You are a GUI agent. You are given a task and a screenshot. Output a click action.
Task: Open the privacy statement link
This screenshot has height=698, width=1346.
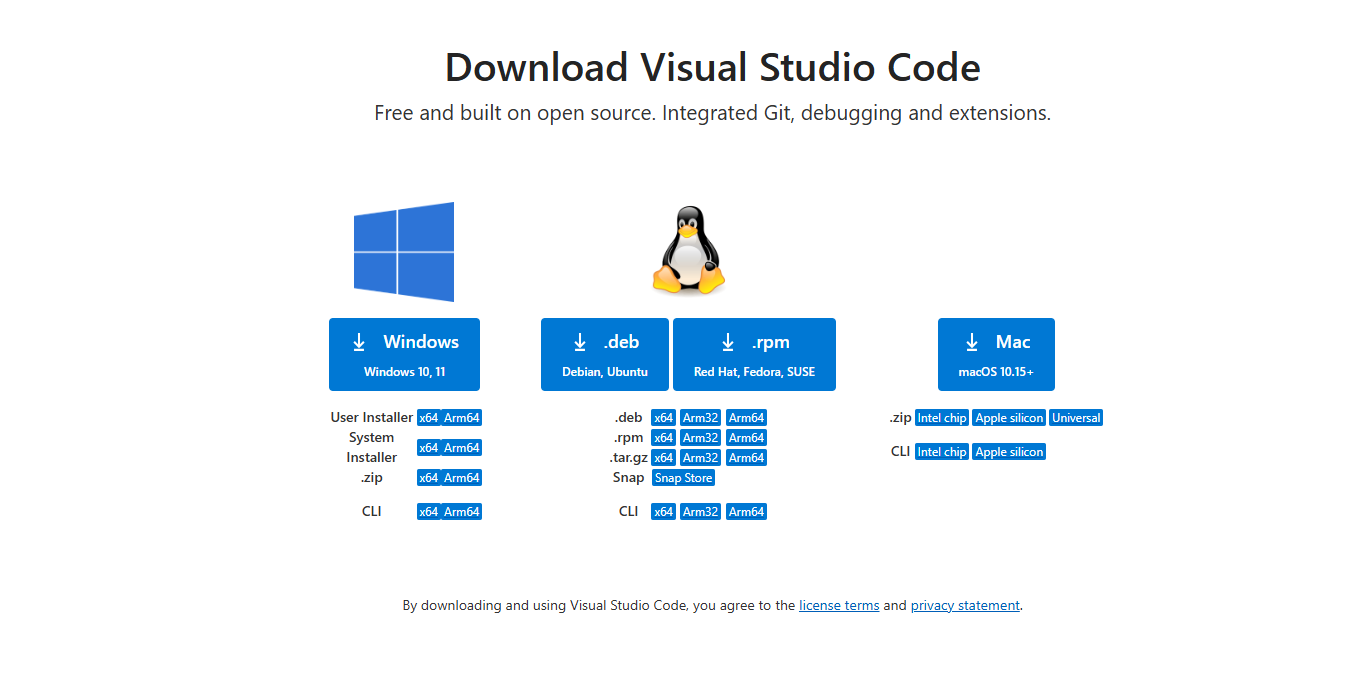[x=965, y=605]
